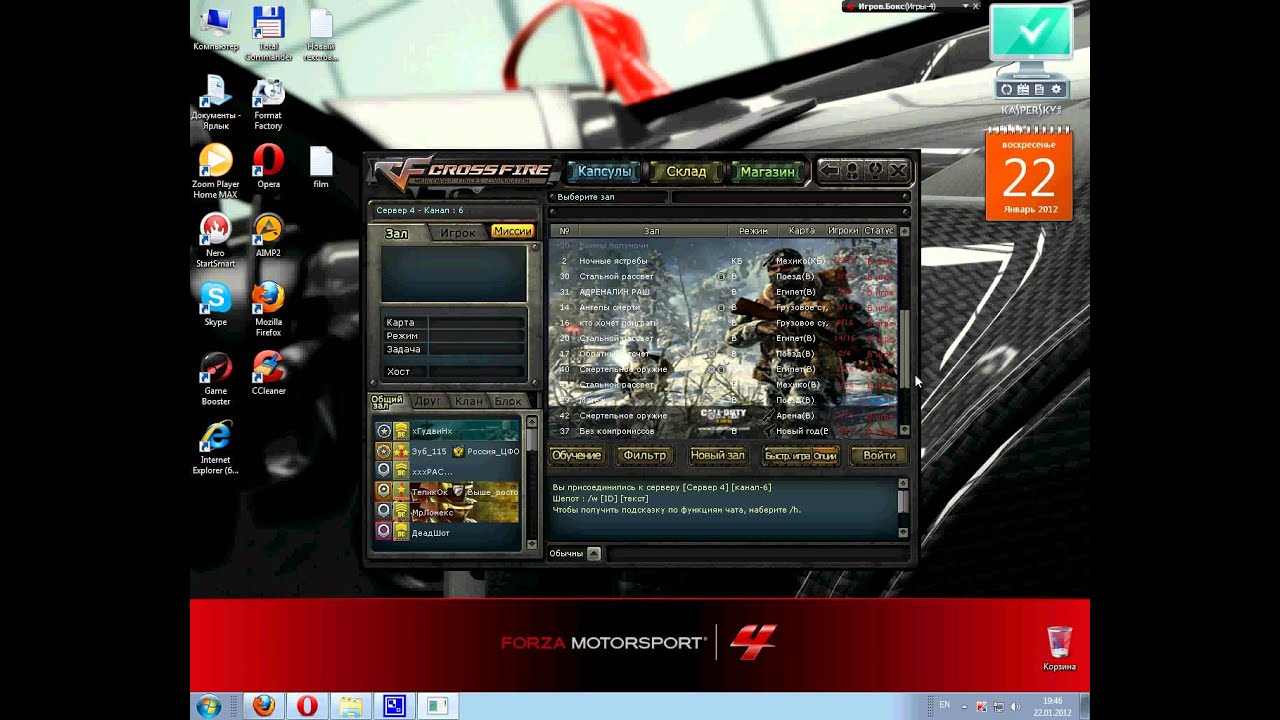Expand the Игров.Бокс widget dropdown arrow

[966, 6]
